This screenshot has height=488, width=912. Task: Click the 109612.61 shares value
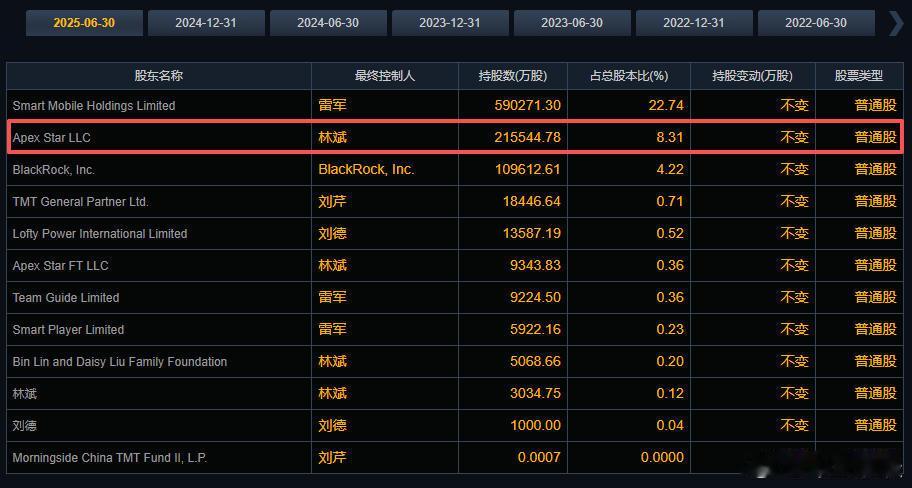[528, 169]
